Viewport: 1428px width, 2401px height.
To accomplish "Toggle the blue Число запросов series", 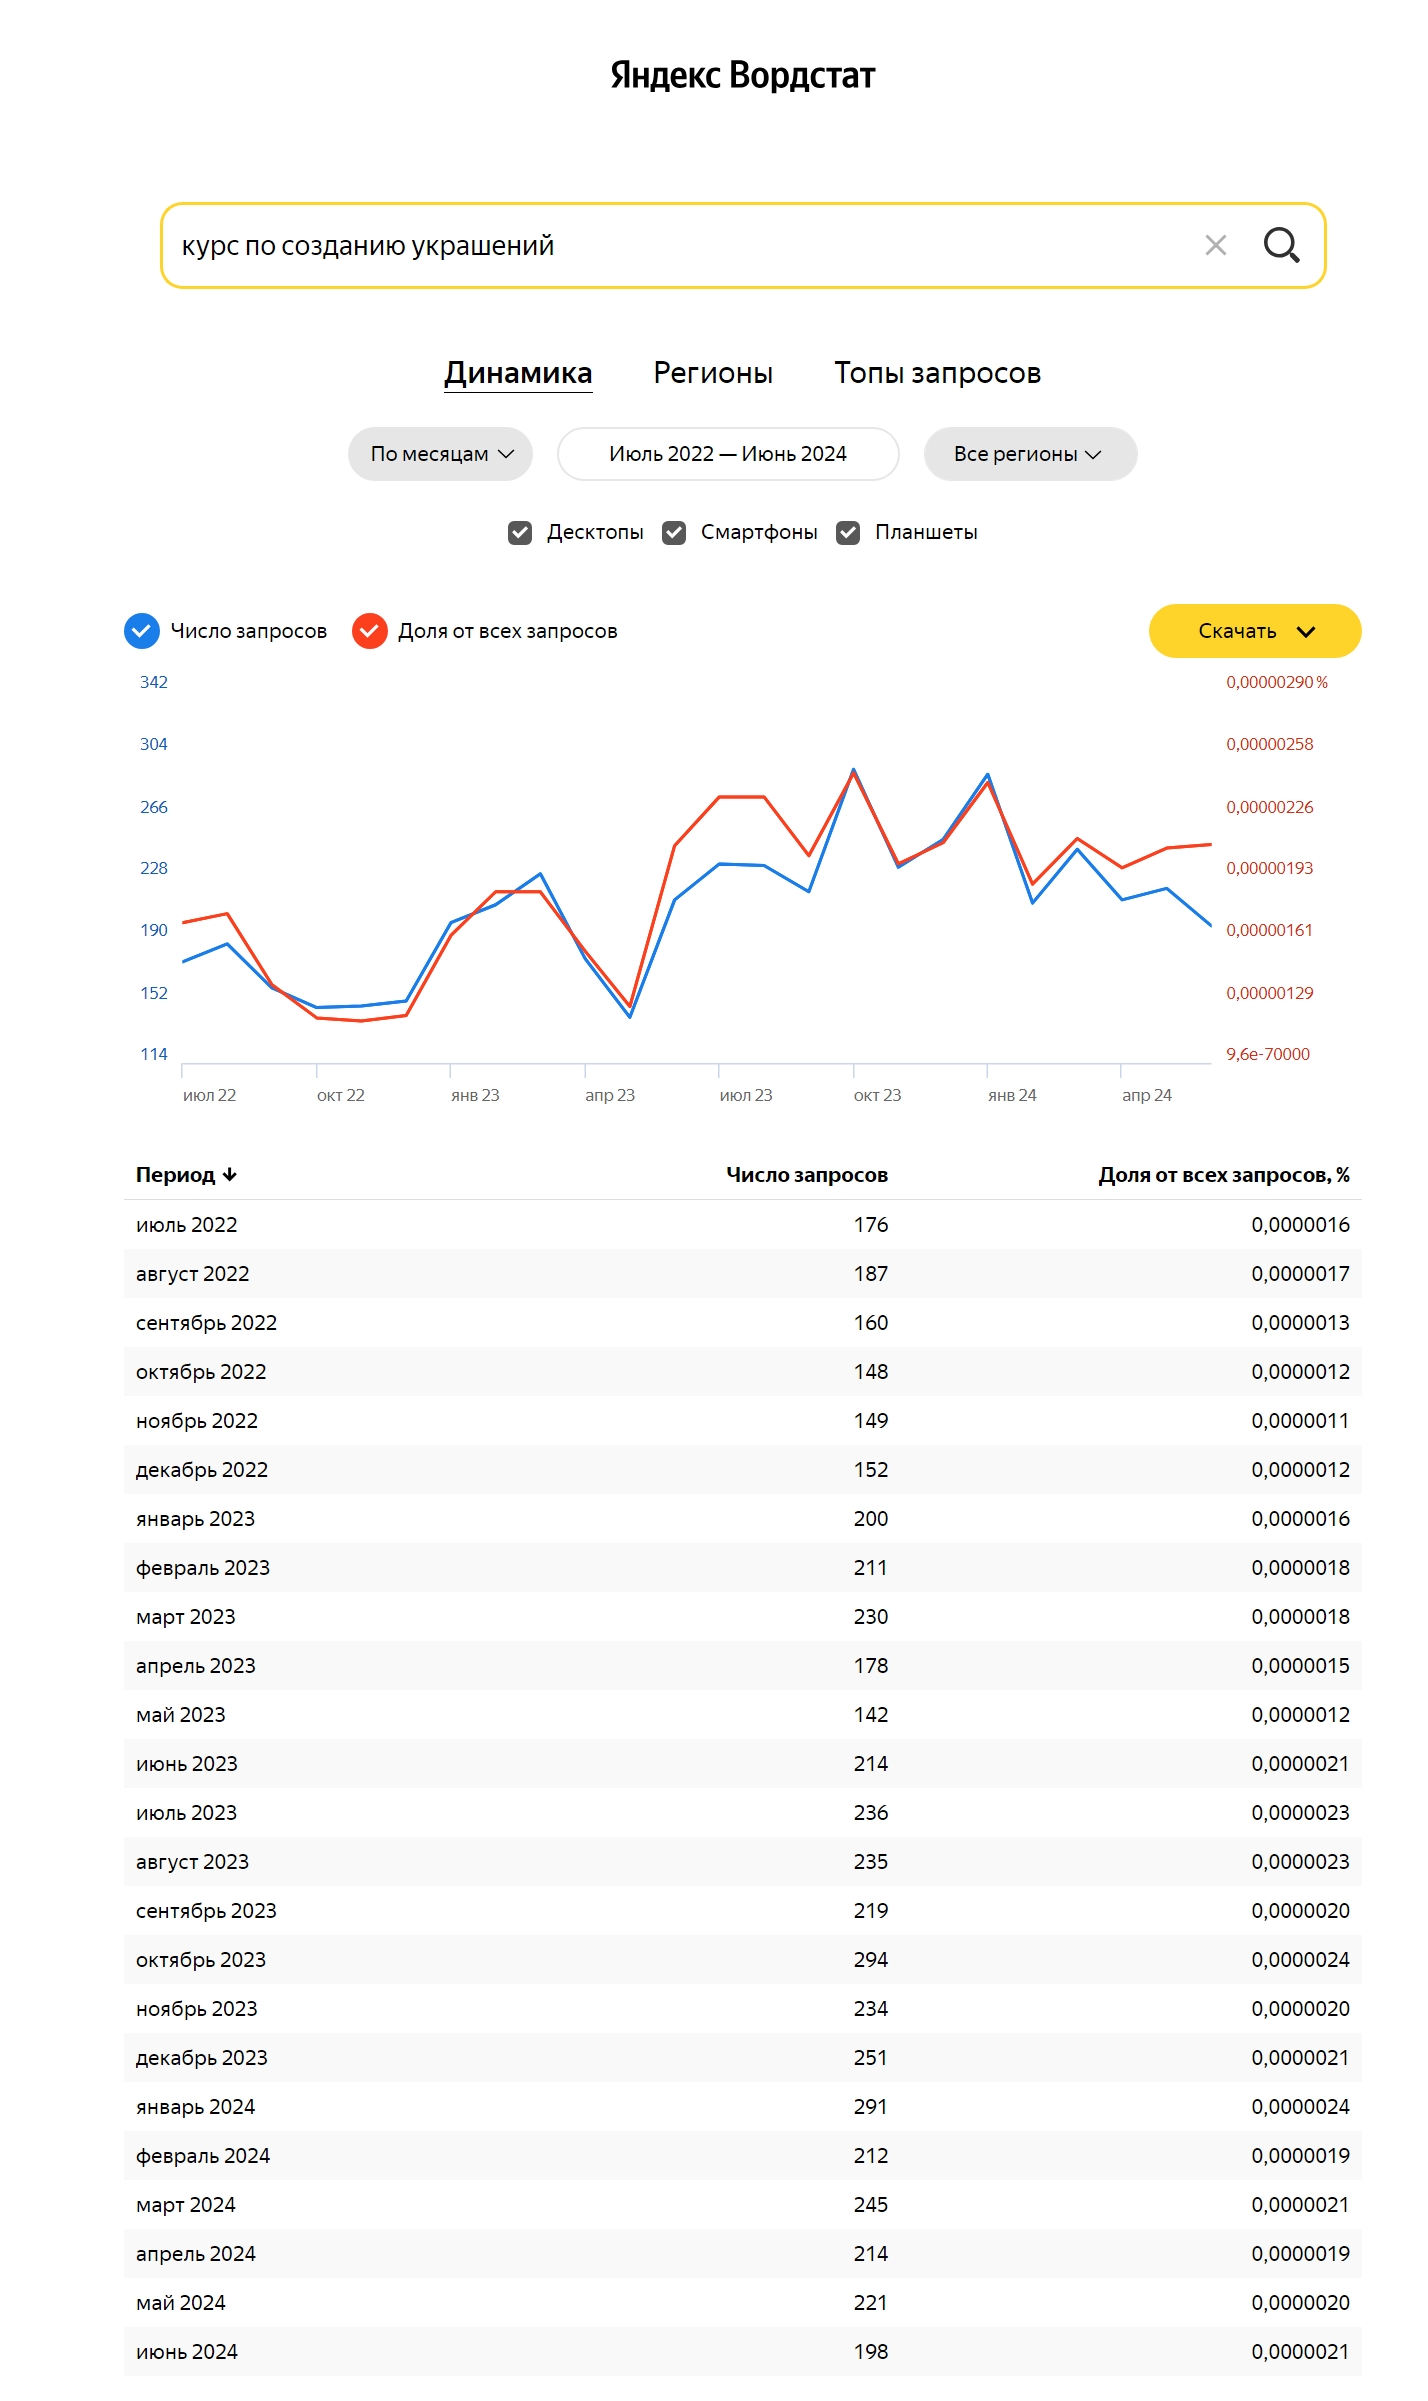I will (142, 631).
